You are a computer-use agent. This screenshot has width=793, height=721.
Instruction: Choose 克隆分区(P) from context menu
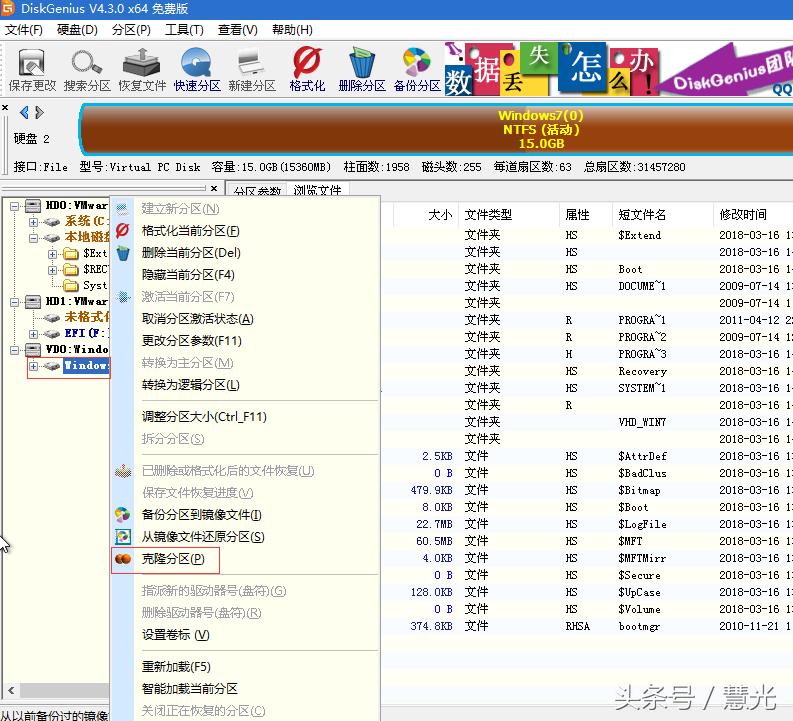click(173, 559)
